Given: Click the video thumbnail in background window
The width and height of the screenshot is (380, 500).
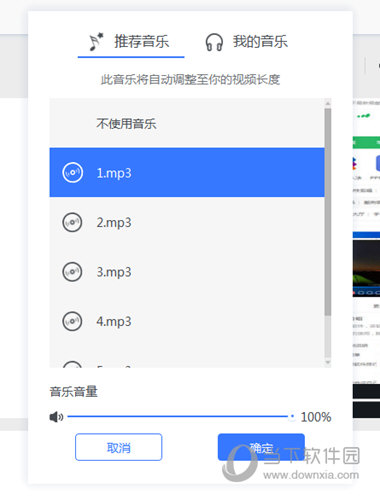Looking at the screenshot, I should coord(366,268).
